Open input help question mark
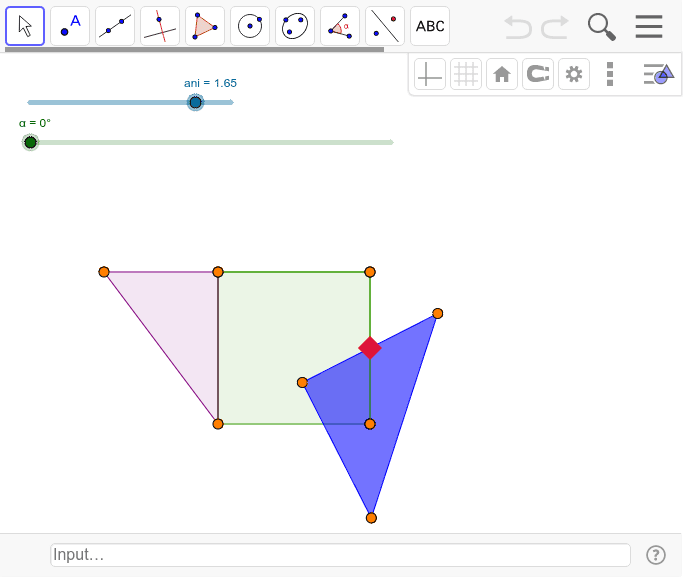 (656, 555)
